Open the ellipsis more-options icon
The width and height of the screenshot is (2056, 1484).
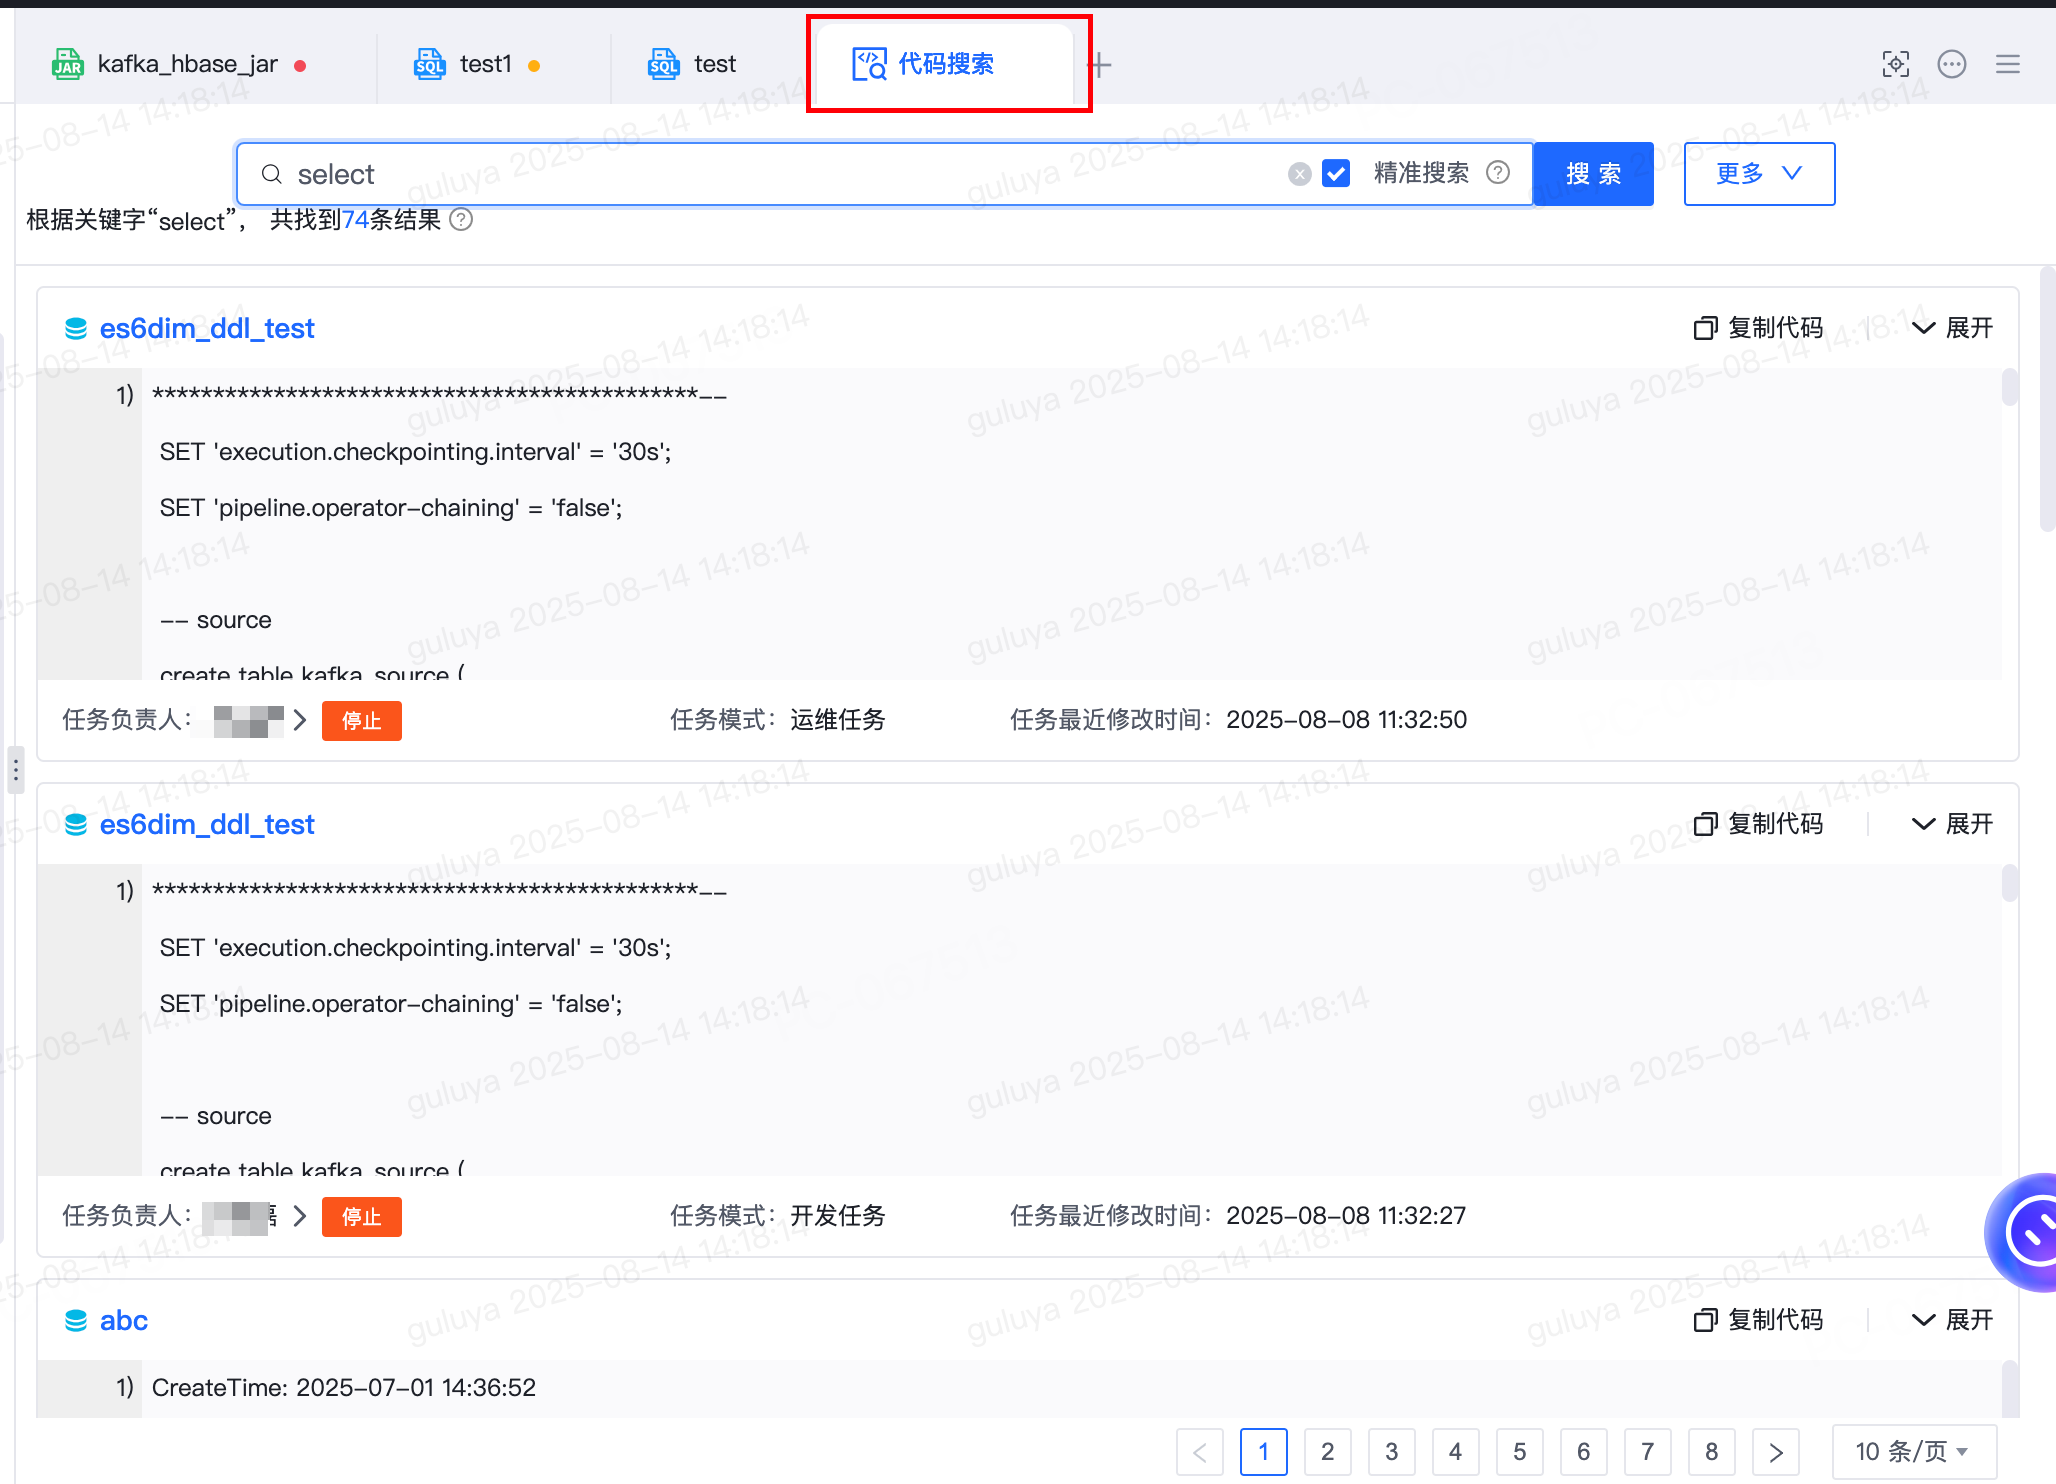click(x=1951, y=64)
